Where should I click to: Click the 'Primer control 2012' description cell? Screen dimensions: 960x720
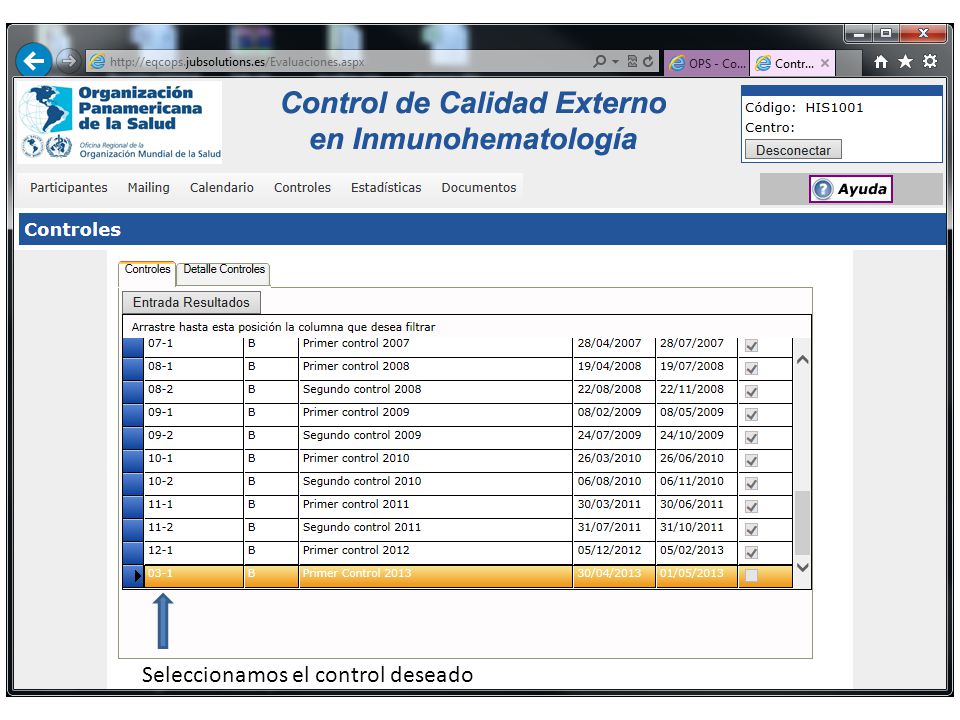[x=435, y=552]
